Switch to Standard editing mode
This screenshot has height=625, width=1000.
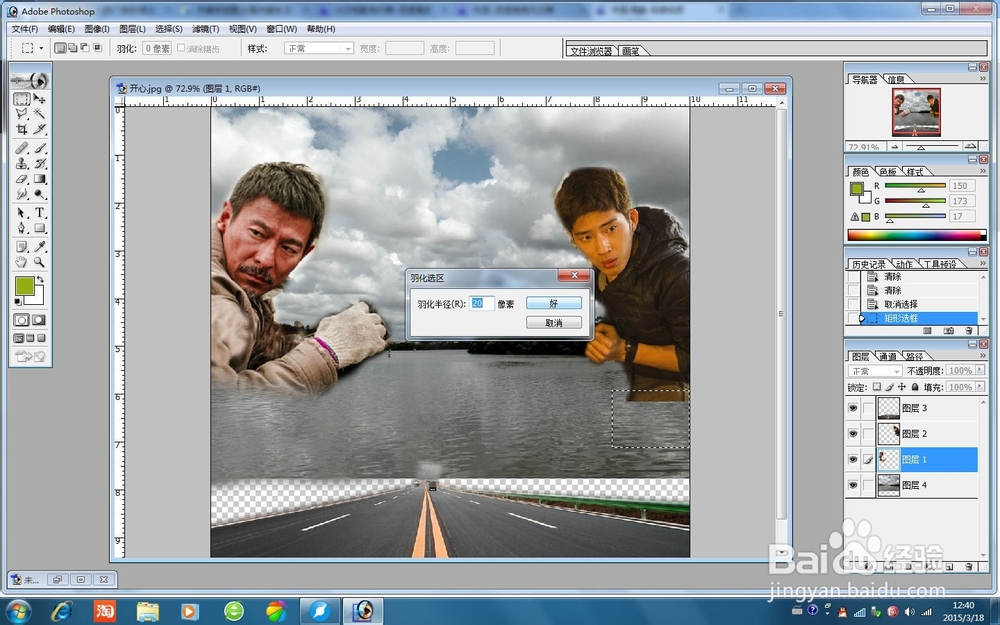[22, 320]
